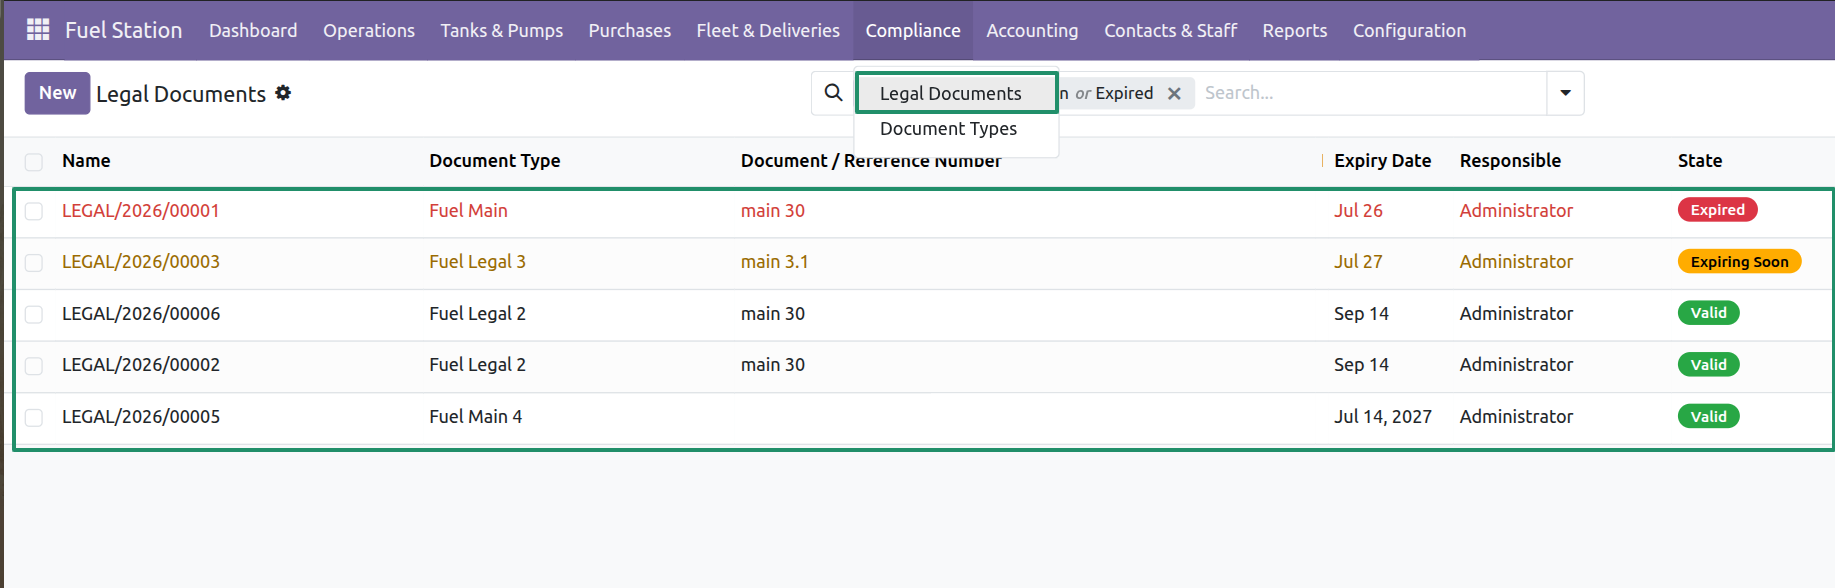
Task: Open record LEGAL/2026/00002
Action: click(141, 365)
